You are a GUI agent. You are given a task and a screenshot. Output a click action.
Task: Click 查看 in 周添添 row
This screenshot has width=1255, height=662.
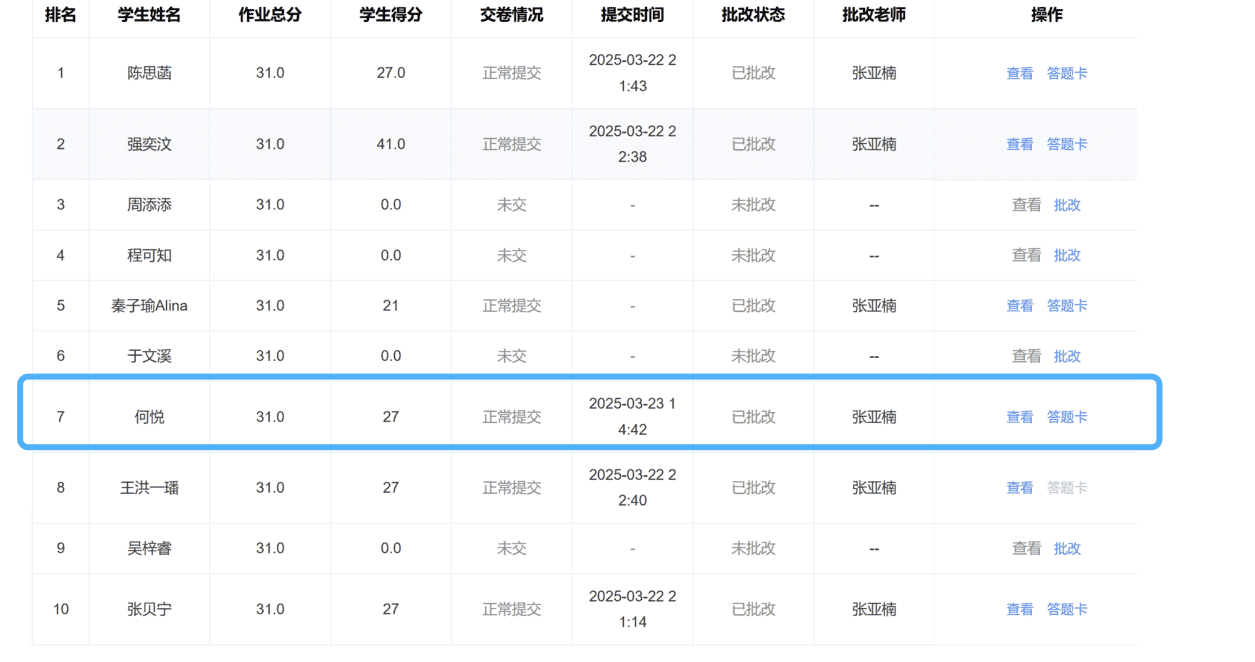[1026, 205]
